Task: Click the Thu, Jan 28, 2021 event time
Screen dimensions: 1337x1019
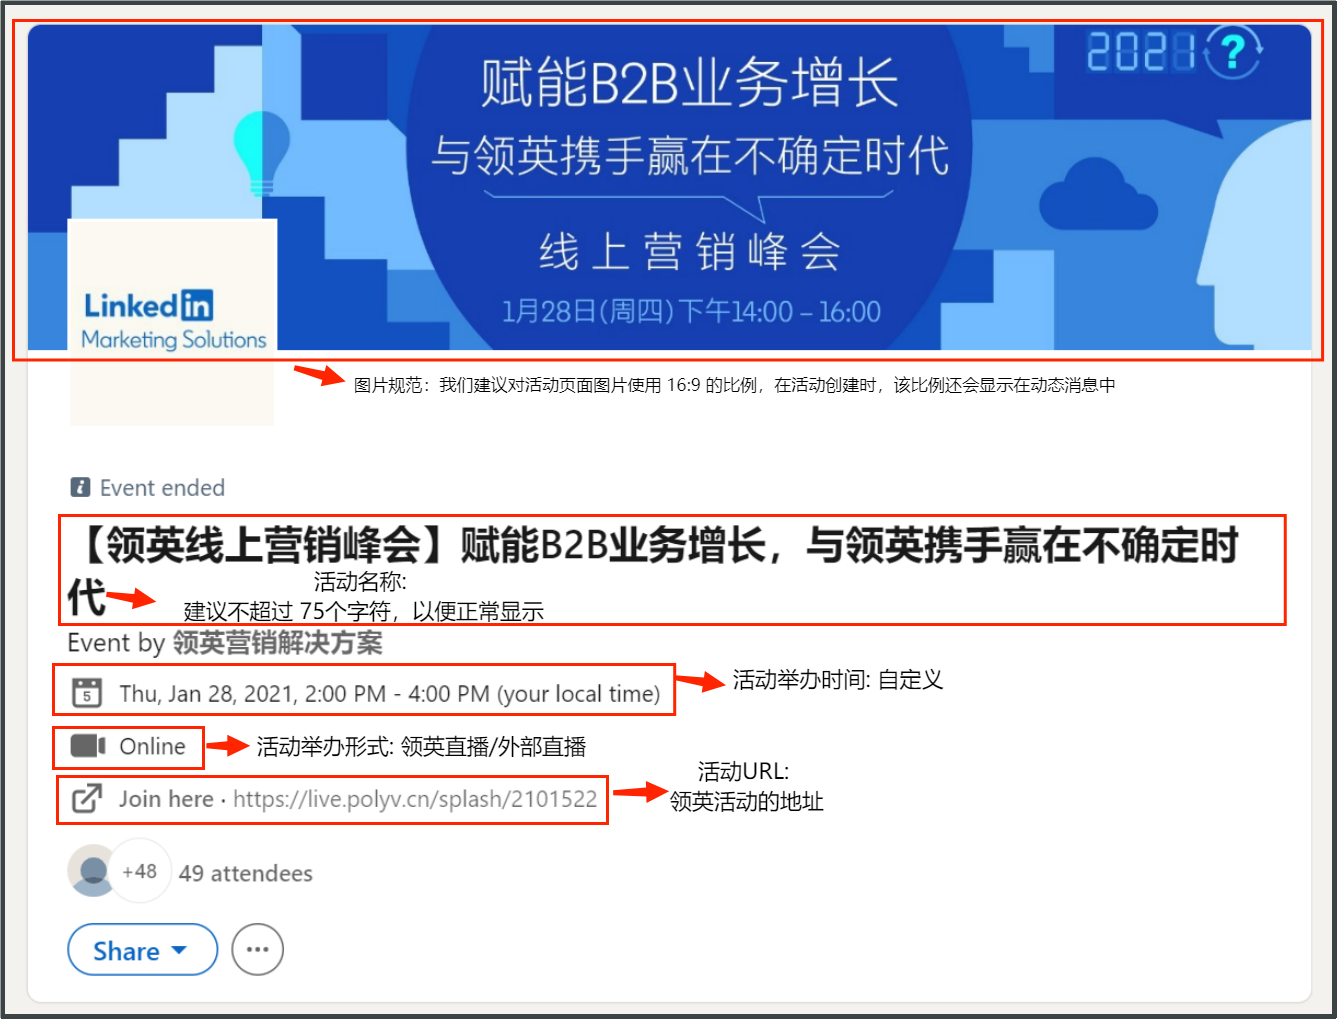Action: (x=390, y=694)
